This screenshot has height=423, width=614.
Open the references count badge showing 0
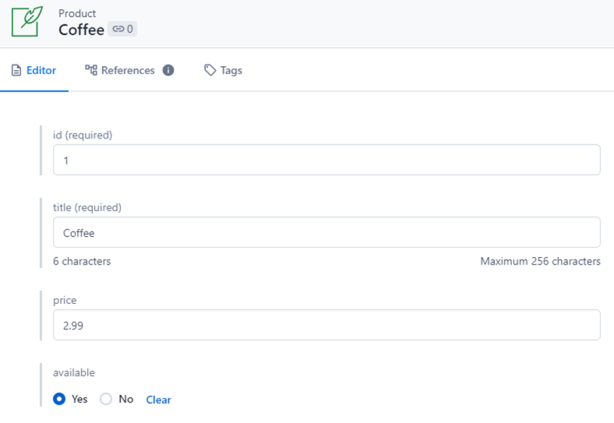[x=122, y=29]
